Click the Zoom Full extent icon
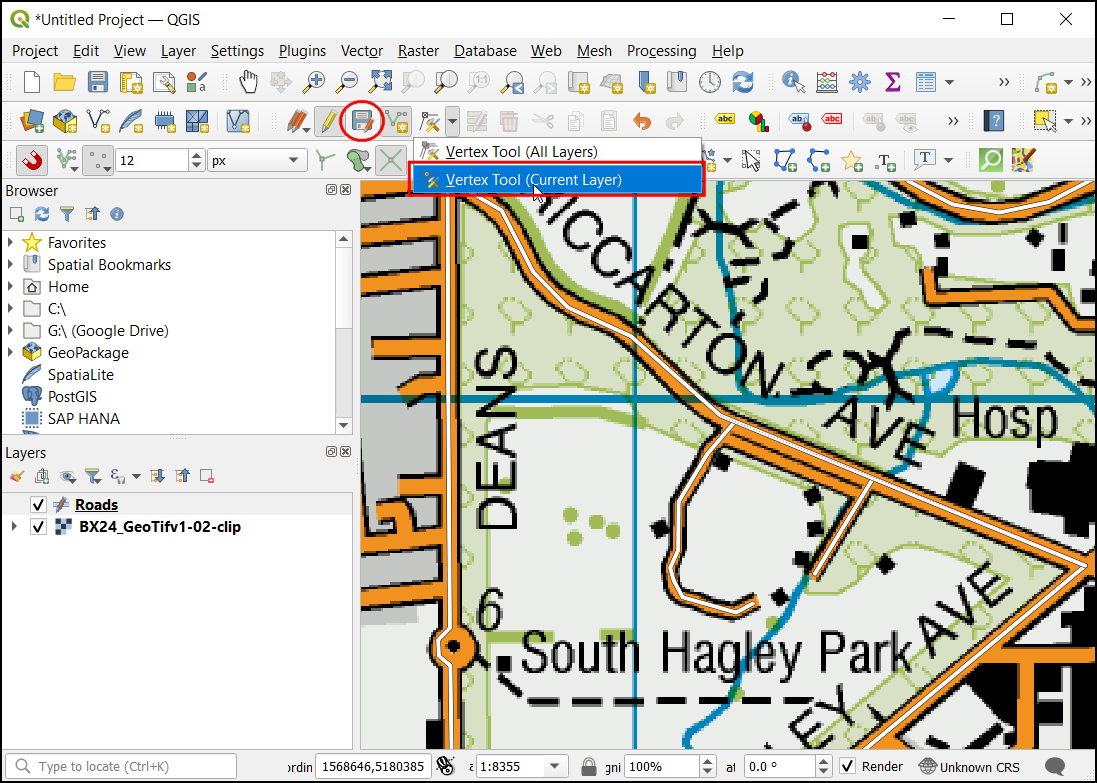 tap(380, 82)
